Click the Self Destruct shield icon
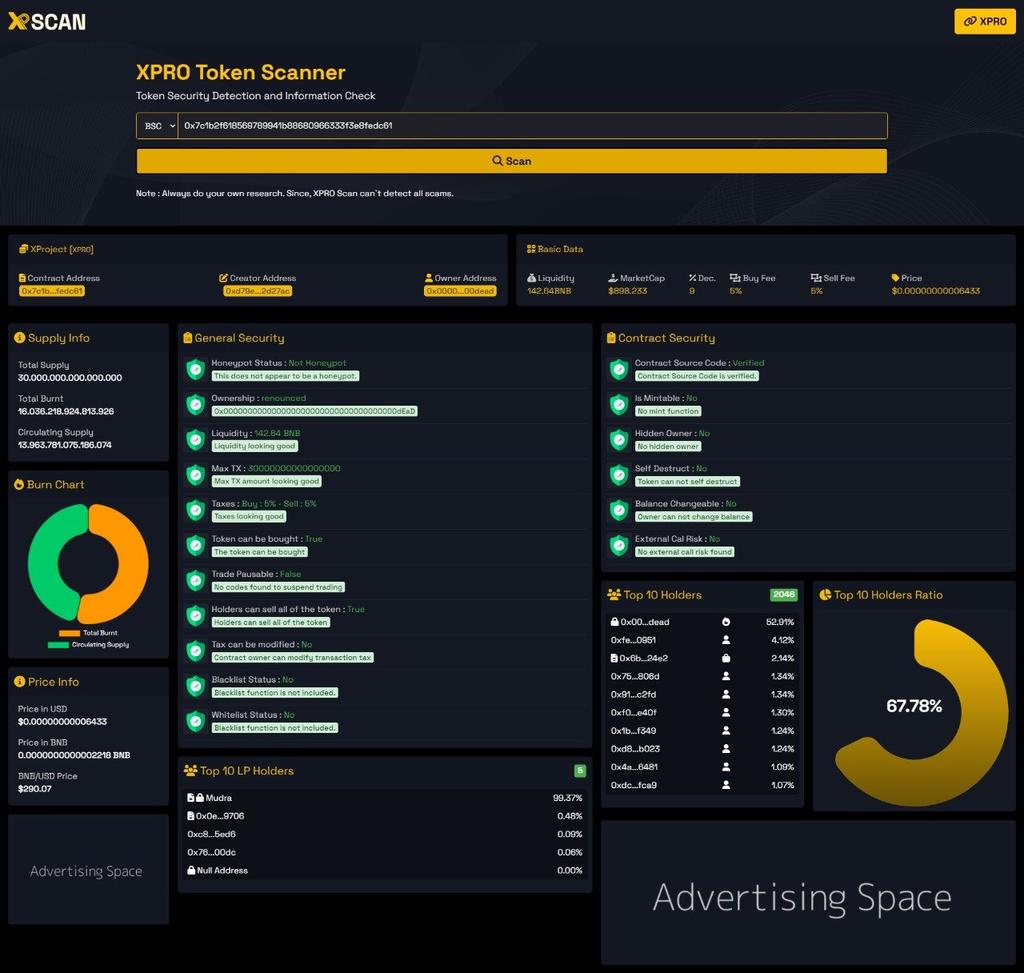The width and height of the screenshot is (1024, 973). (618, 475)
